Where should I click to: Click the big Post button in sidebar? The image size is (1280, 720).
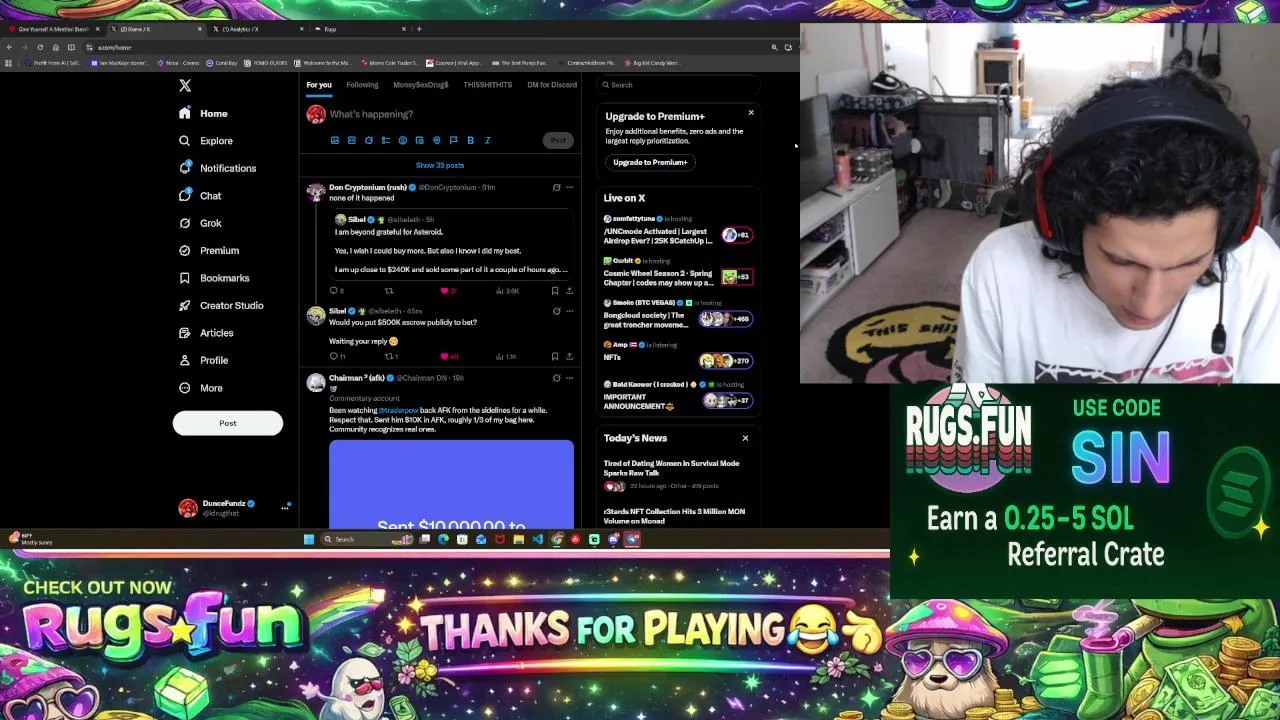pos(228,423)
